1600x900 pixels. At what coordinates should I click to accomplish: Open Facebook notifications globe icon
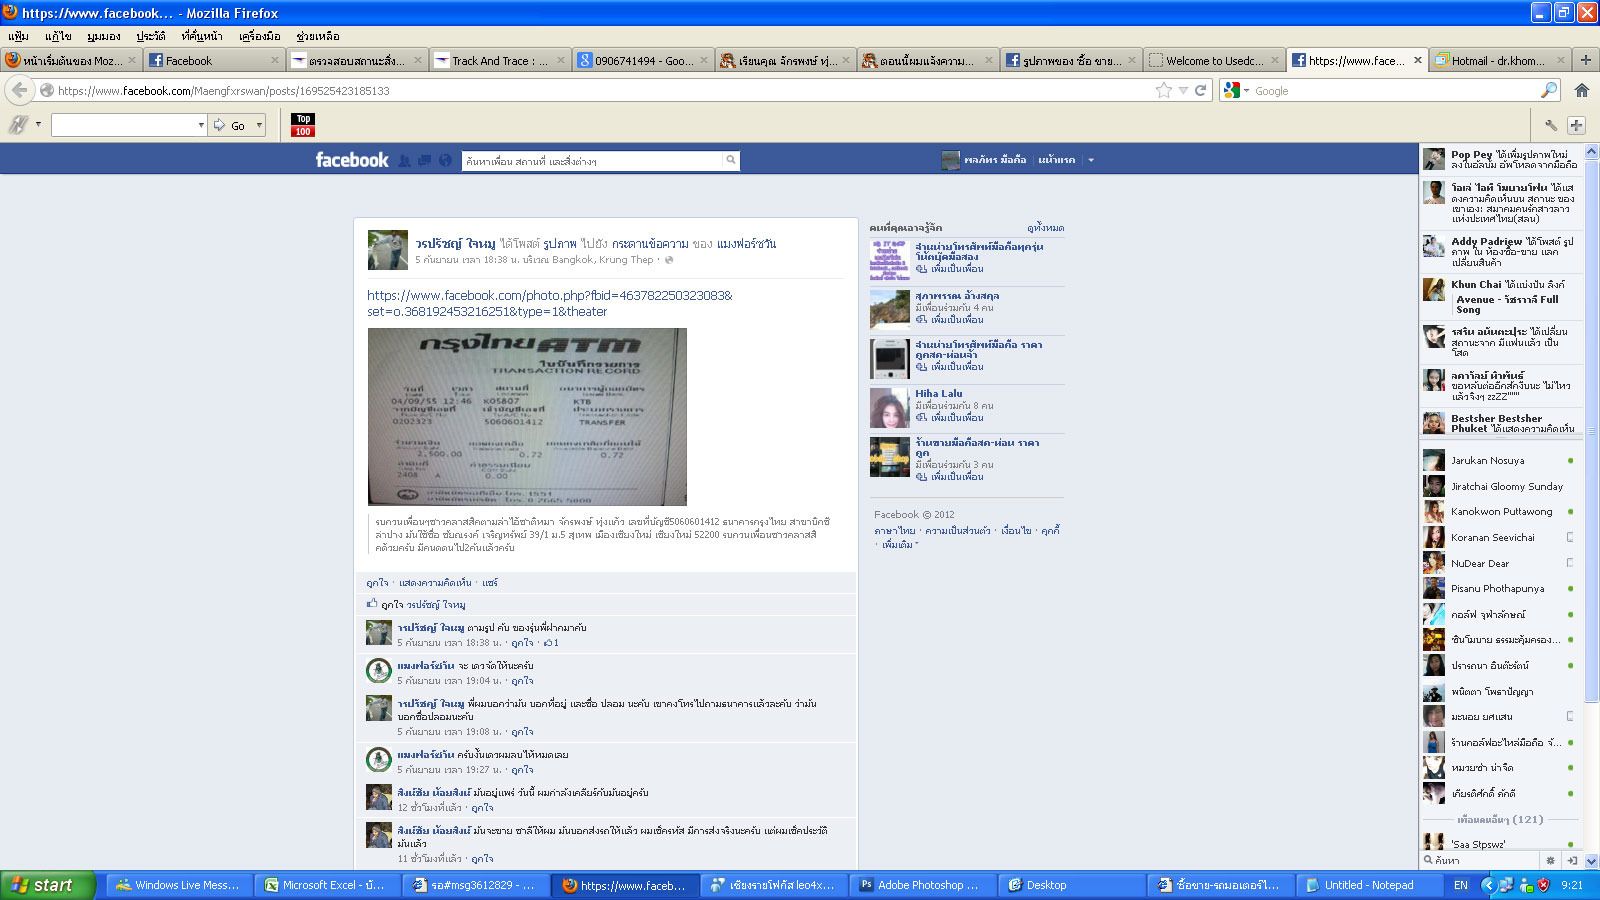click(x=445, y=160)
